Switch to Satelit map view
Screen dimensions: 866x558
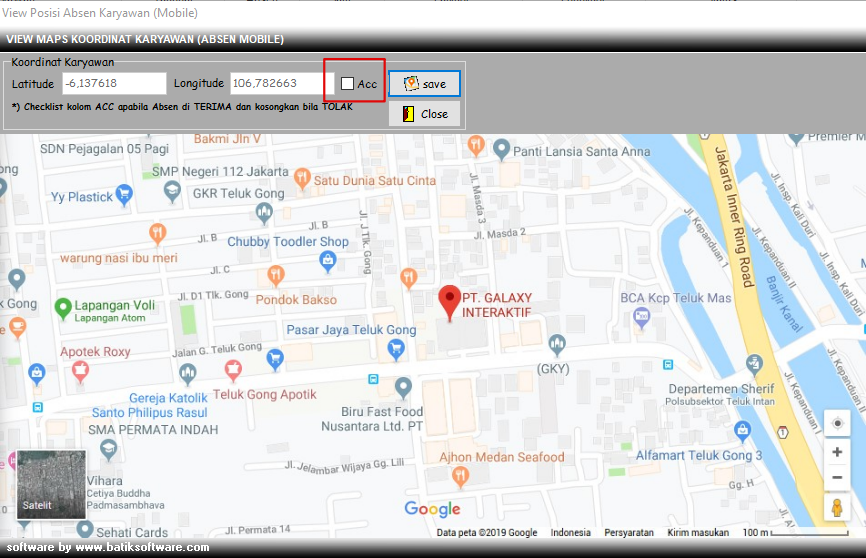52,484
